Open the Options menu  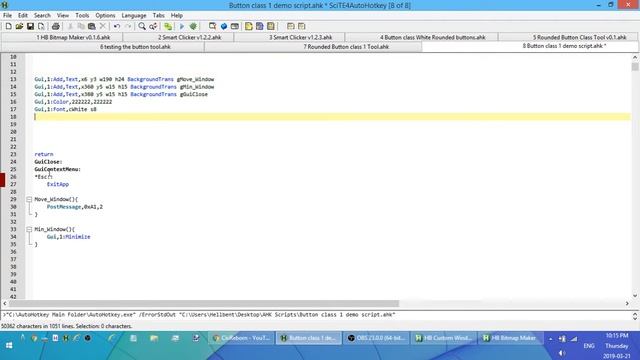click(105, 16)
